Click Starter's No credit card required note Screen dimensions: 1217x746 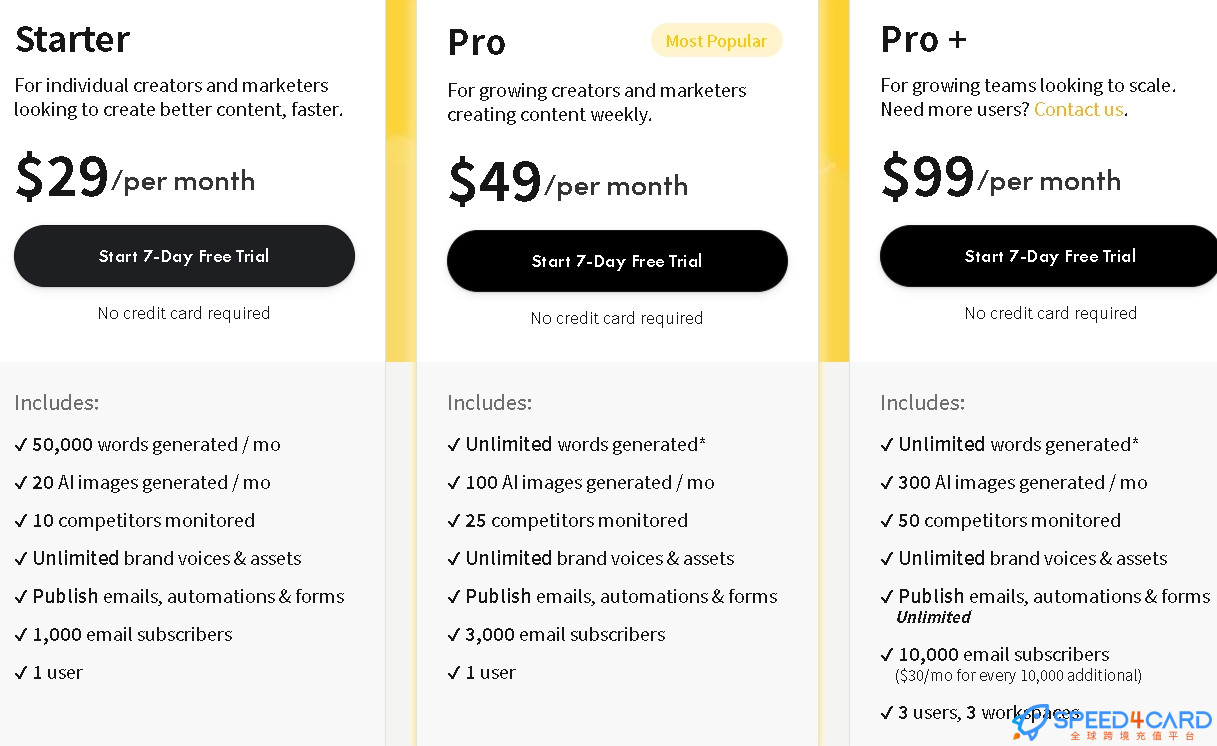184,313
